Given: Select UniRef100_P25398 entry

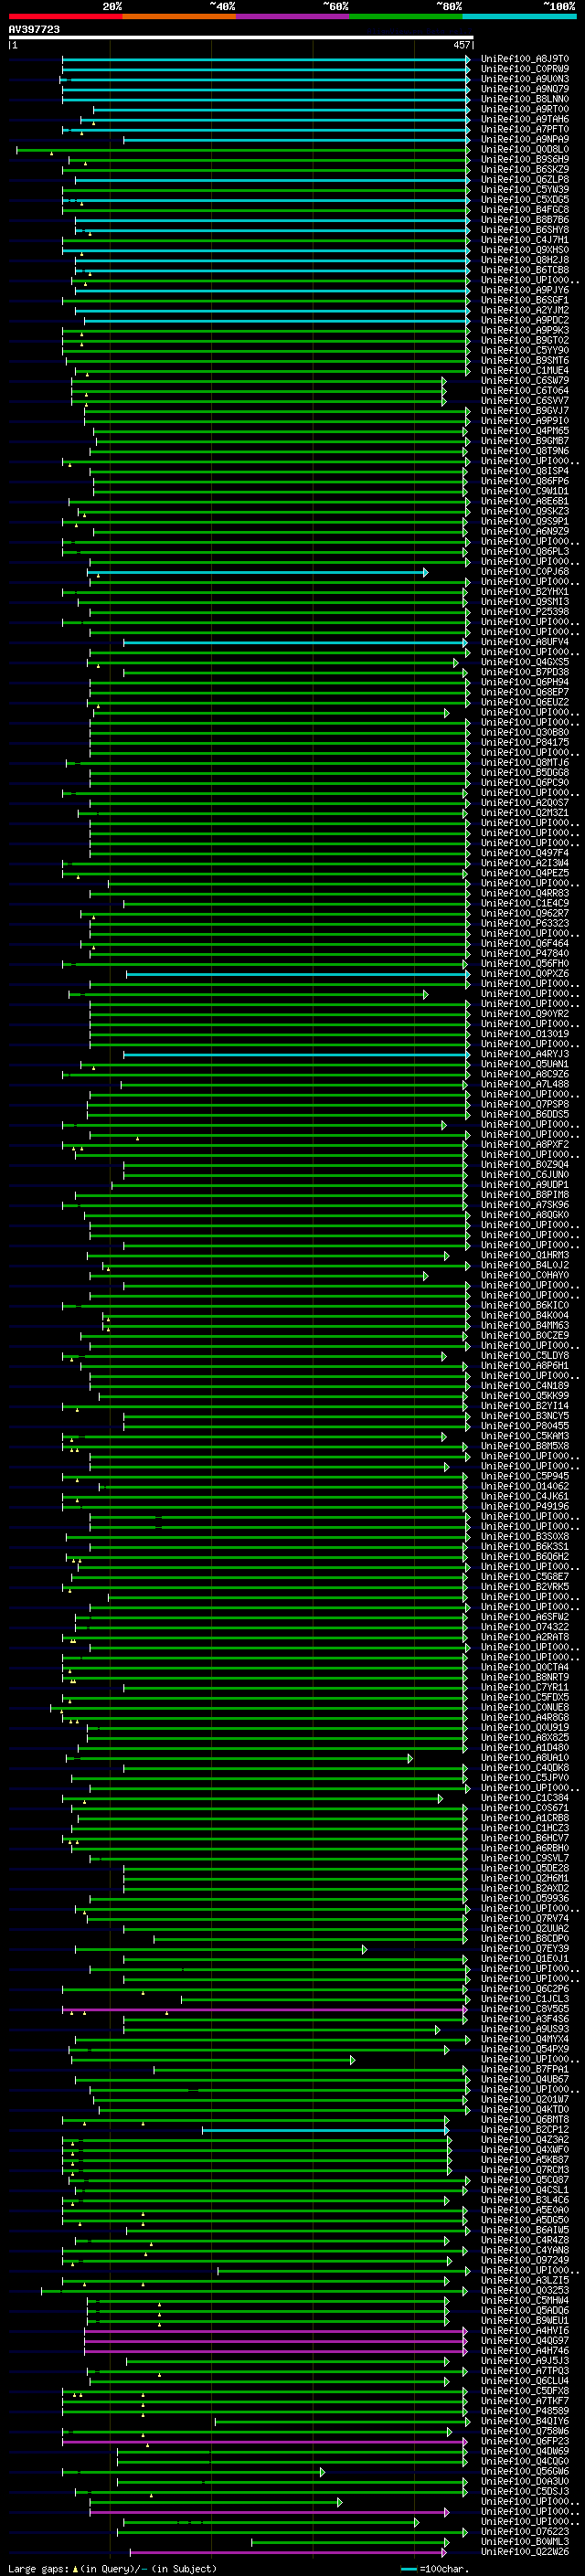Looking at the screenshot, I should [x=525, y=612].
